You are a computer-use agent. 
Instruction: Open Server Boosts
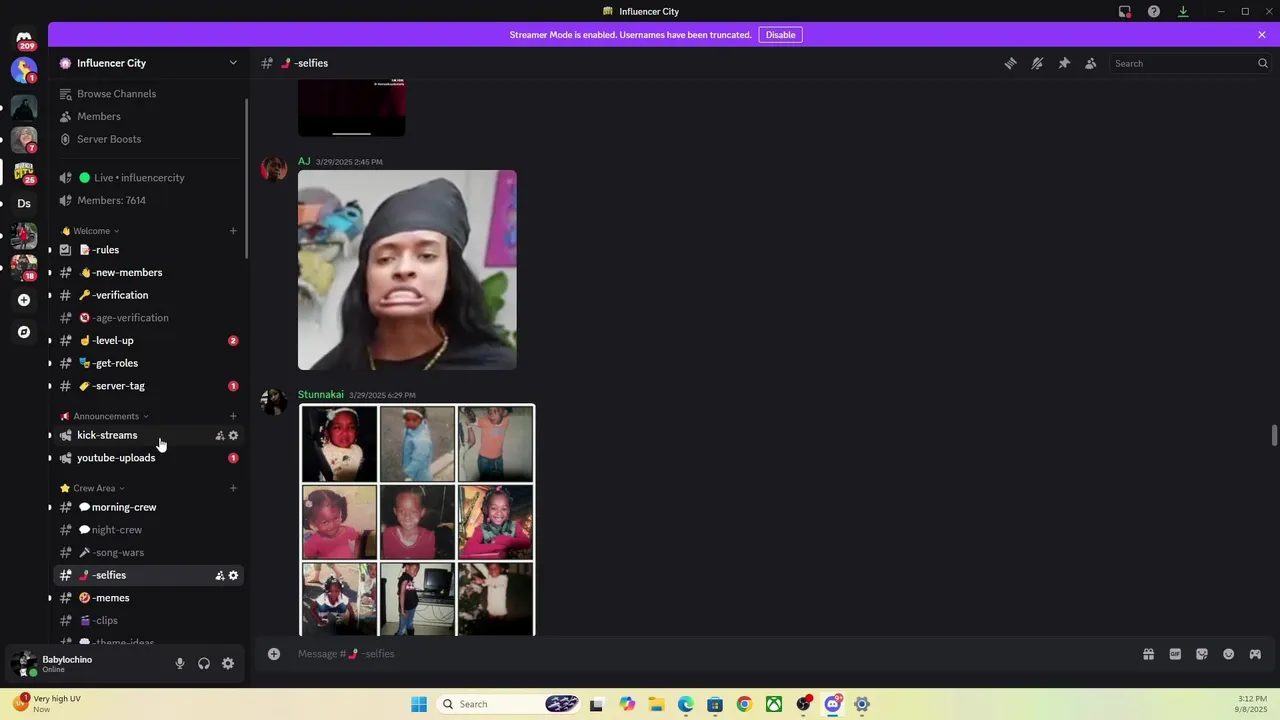148,139
